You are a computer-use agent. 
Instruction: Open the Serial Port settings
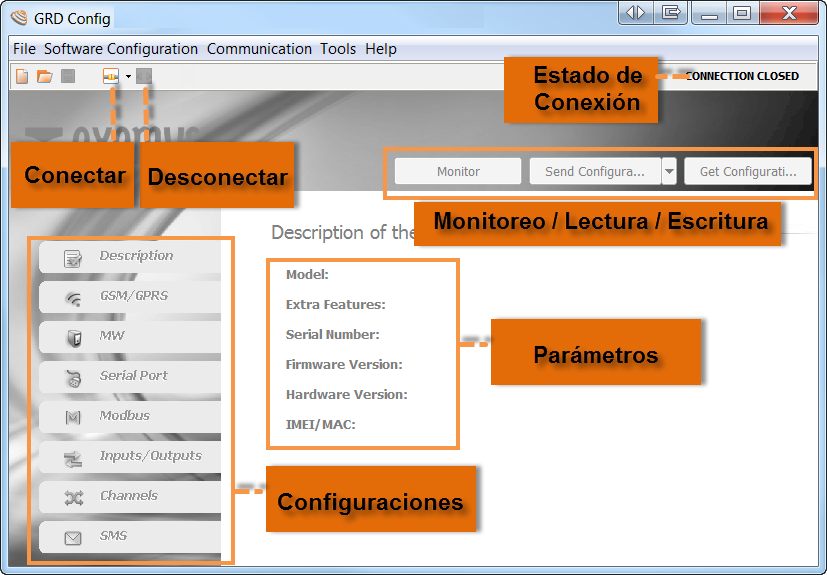pos(130,376)
